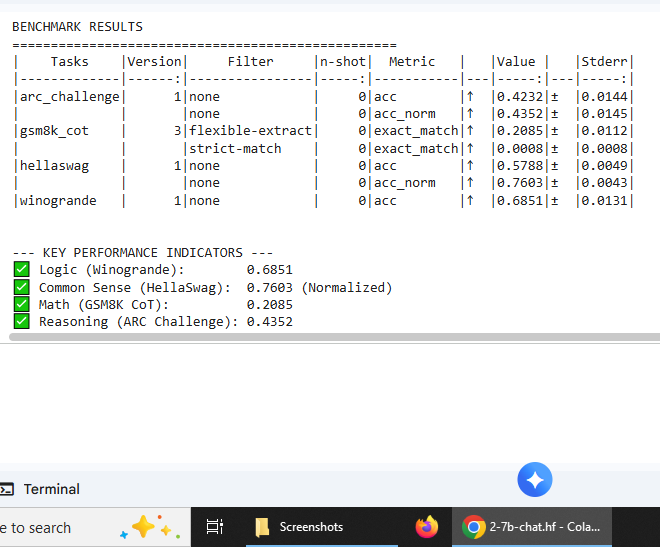Click the gsm8k_cot flexible-extract value 0.2085
This screenshot has width=660, height=547.
point(516,131)
